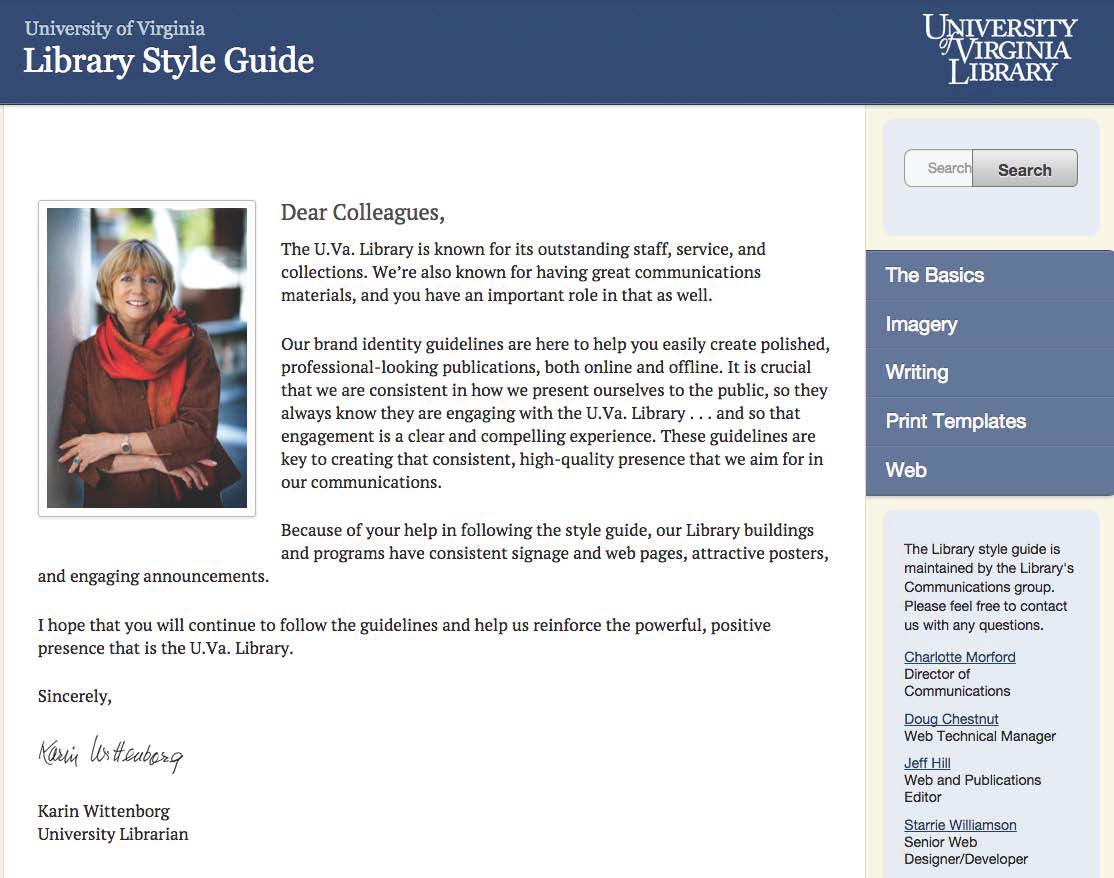1114x878 pixels.
Task: Open Print Templates in the sidebar
Action: [955, 421]
